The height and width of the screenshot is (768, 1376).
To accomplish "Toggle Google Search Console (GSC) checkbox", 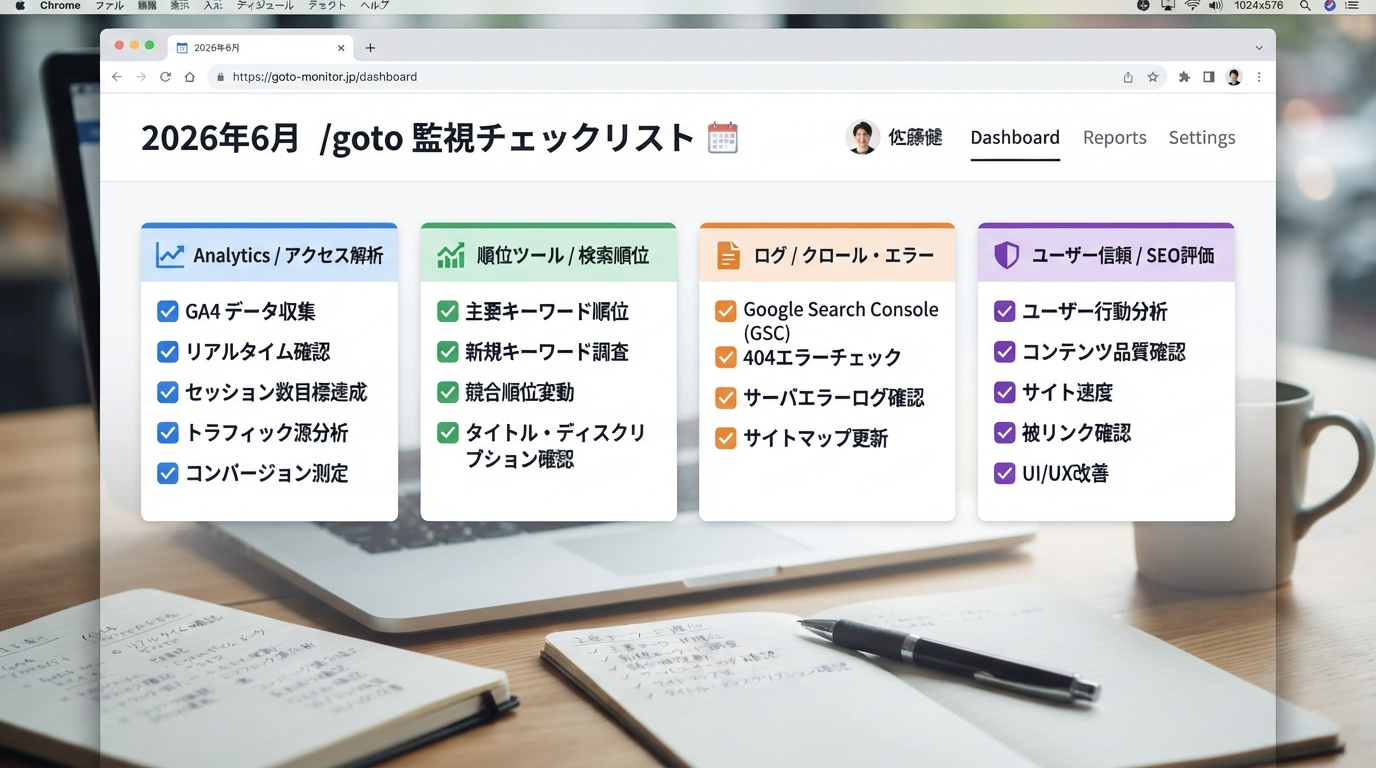I will [726, 312].
